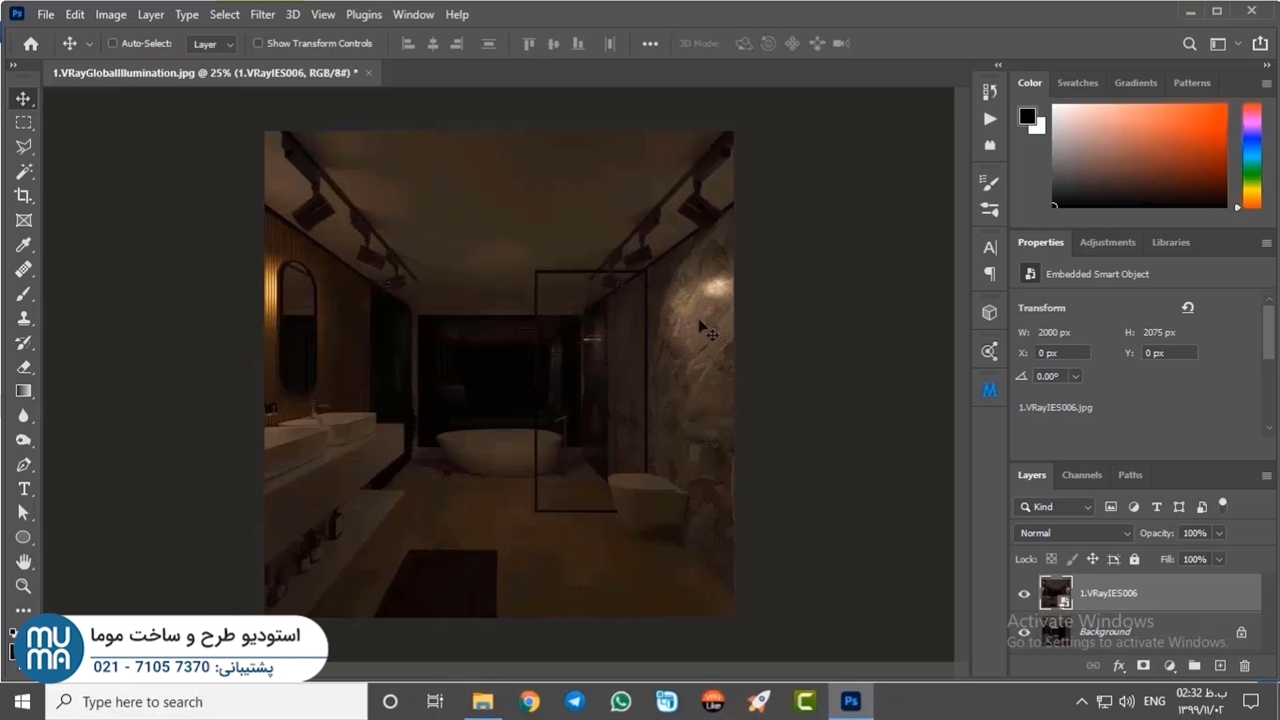1280x720 pixels.
Task: Choose the Hand tool
Action: (23, 562)
